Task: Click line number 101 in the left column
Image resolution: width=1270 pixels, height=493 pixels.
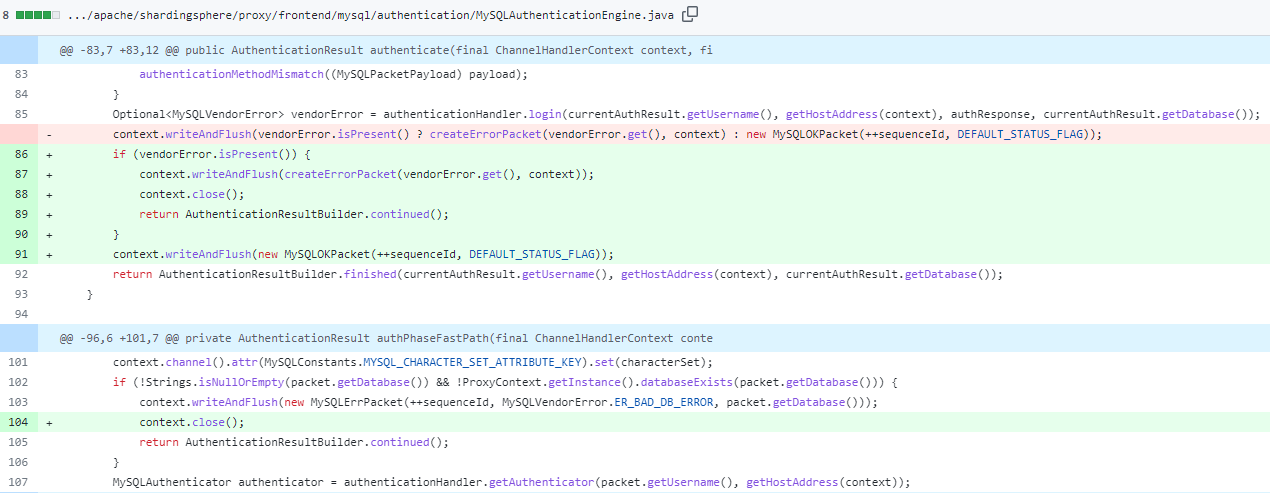Action: (21, 362)
